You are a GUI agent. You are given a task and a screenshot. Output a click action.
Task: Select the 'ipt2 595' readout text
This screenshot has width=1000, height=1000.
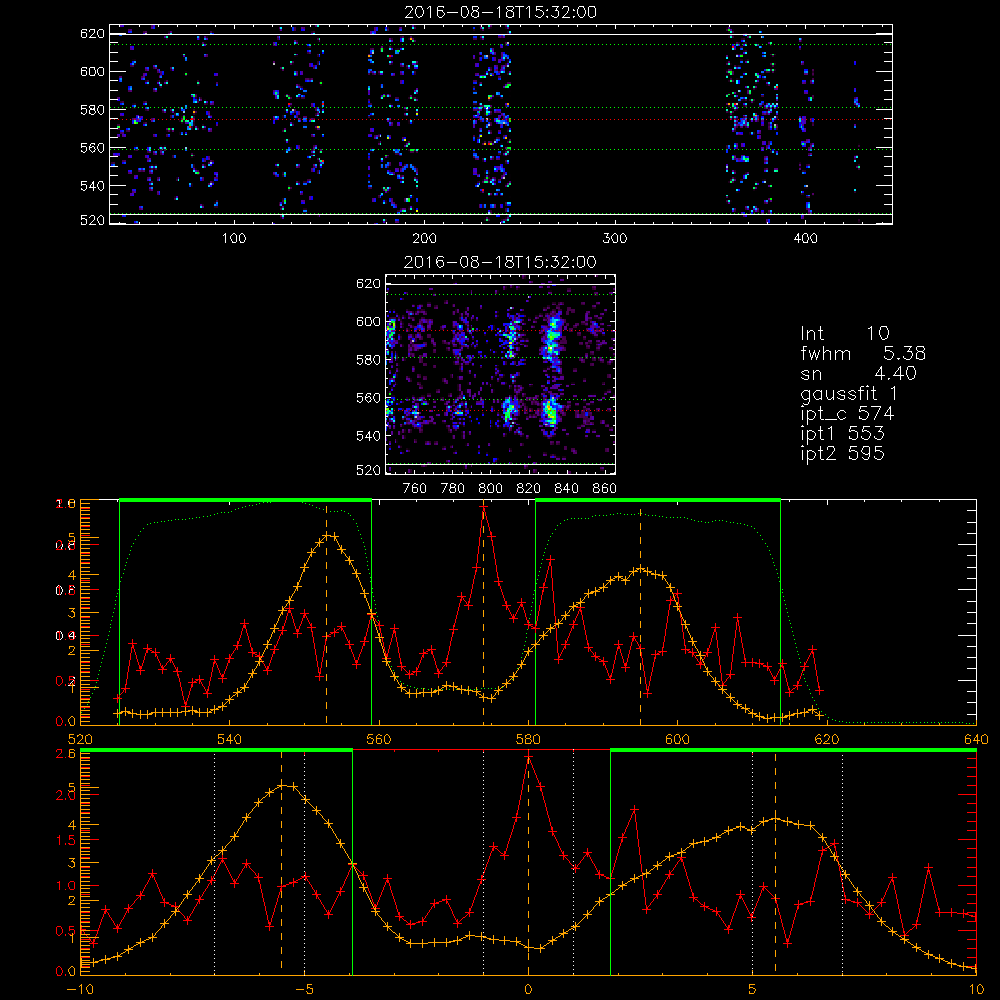[x=842, y=453]
